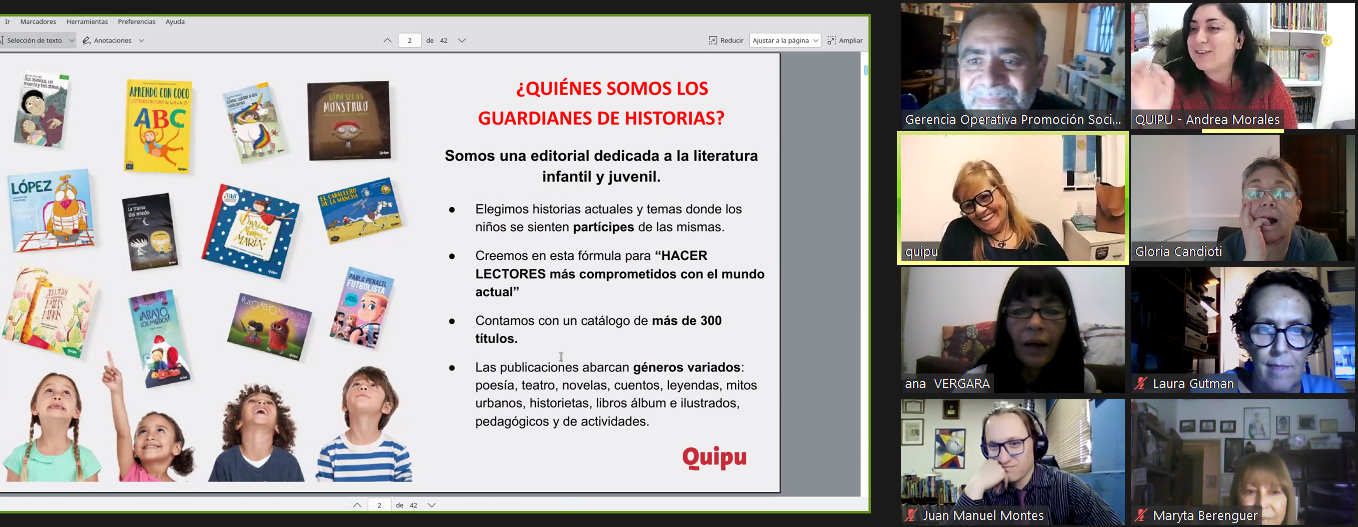
Task: Select the QUIPU - Andrea Morales video tile
Action: (1243, 65)
